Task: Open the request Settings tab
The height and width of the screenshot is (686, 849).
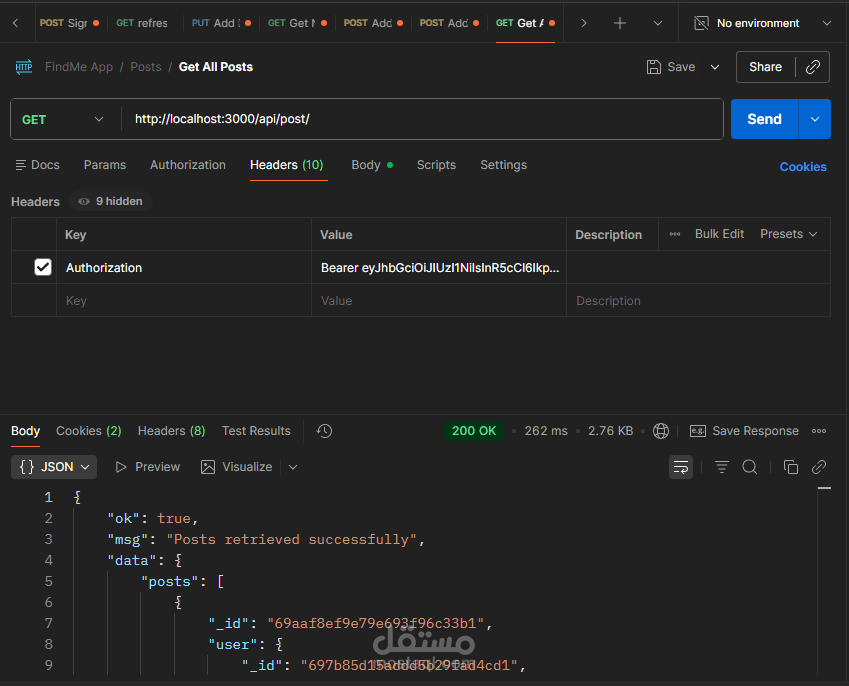Action: coord(504,165)
